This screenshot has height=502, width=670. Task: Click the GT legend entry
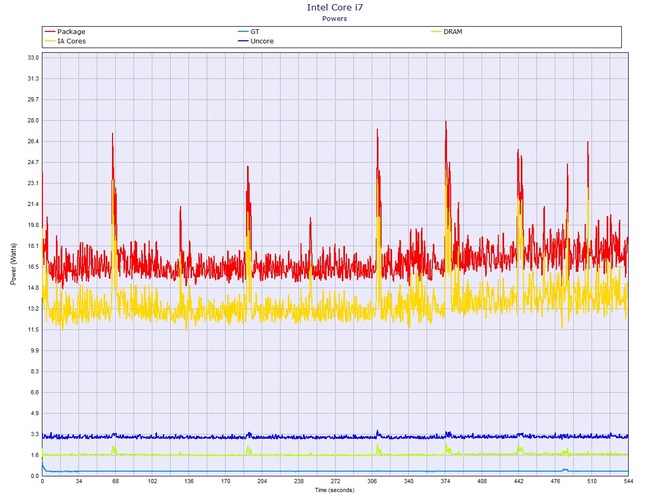[x=249, y=32]
